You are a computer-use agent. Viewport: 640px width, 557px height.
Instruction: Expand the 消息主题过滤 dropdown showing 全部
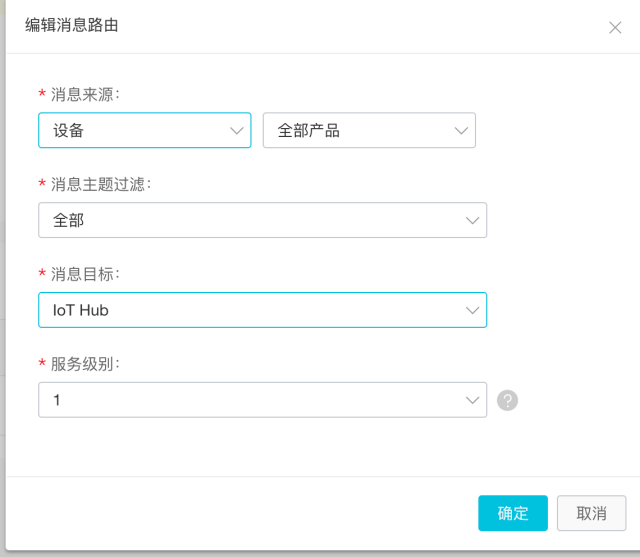click(250, 220)
